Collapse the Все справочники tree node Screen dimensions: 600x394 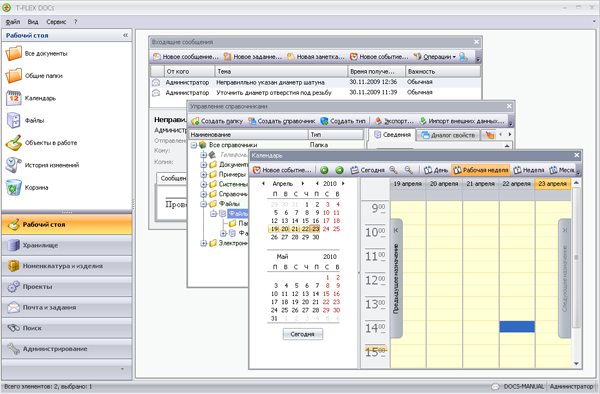[x=194, y=145]
